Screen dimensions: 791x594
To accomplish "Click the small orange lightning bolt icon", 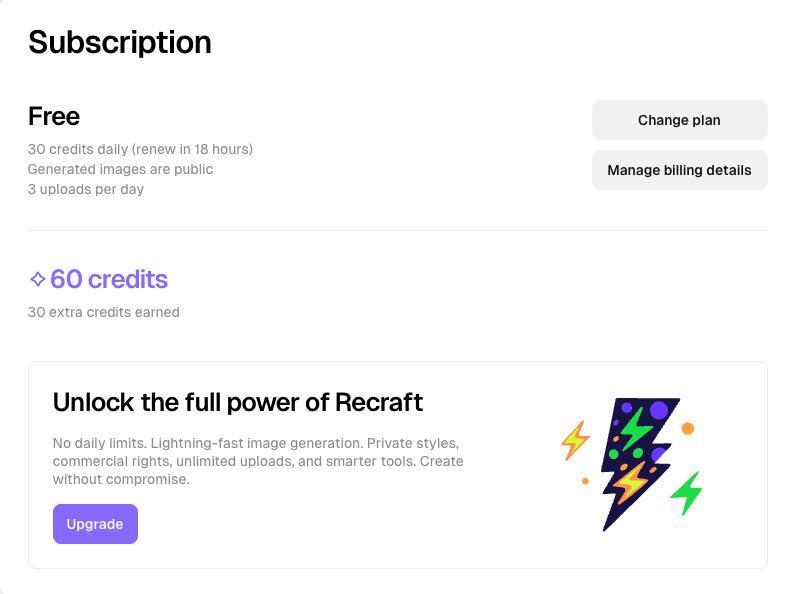I will pyautogui.click(x=575, y=440).
